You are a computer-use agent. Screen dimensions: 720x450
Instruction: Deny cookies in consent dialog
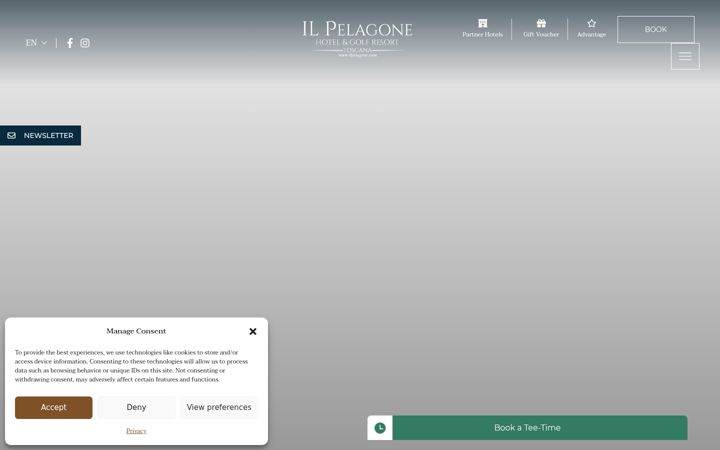136,407
